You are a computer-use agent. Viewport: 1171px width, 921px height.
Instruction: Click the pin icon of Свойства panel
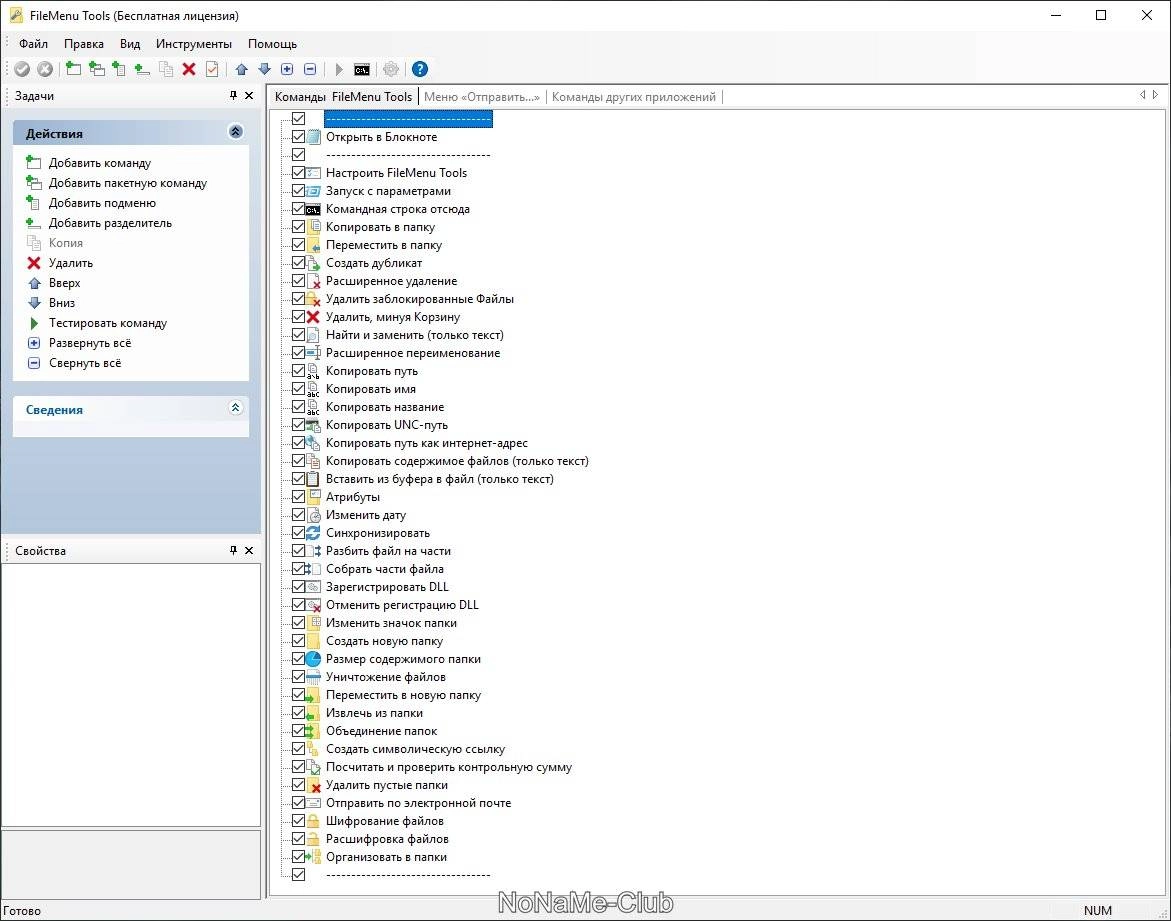tap(233, 550)
